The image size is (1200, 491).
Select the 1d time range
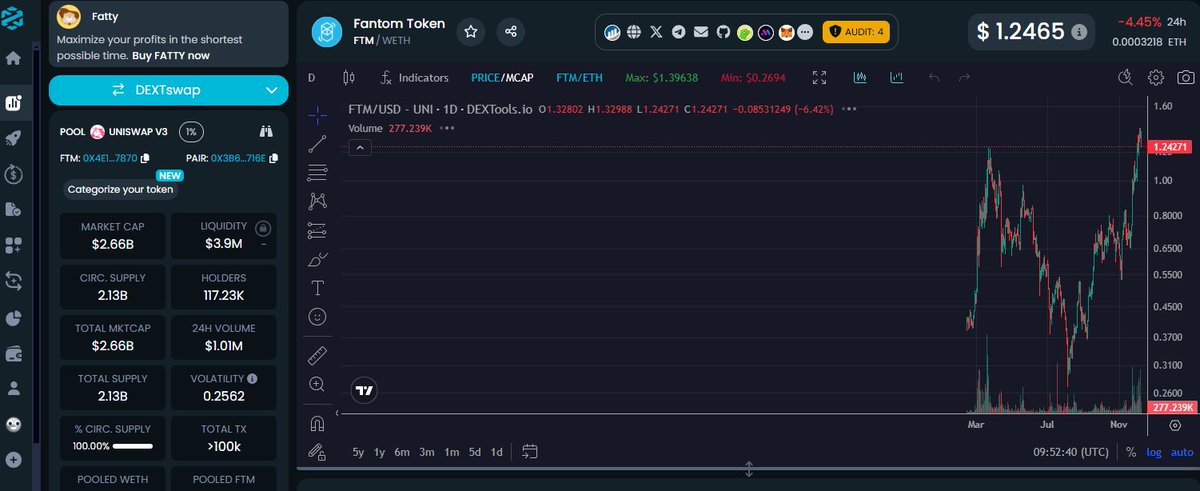coord(496,452)
